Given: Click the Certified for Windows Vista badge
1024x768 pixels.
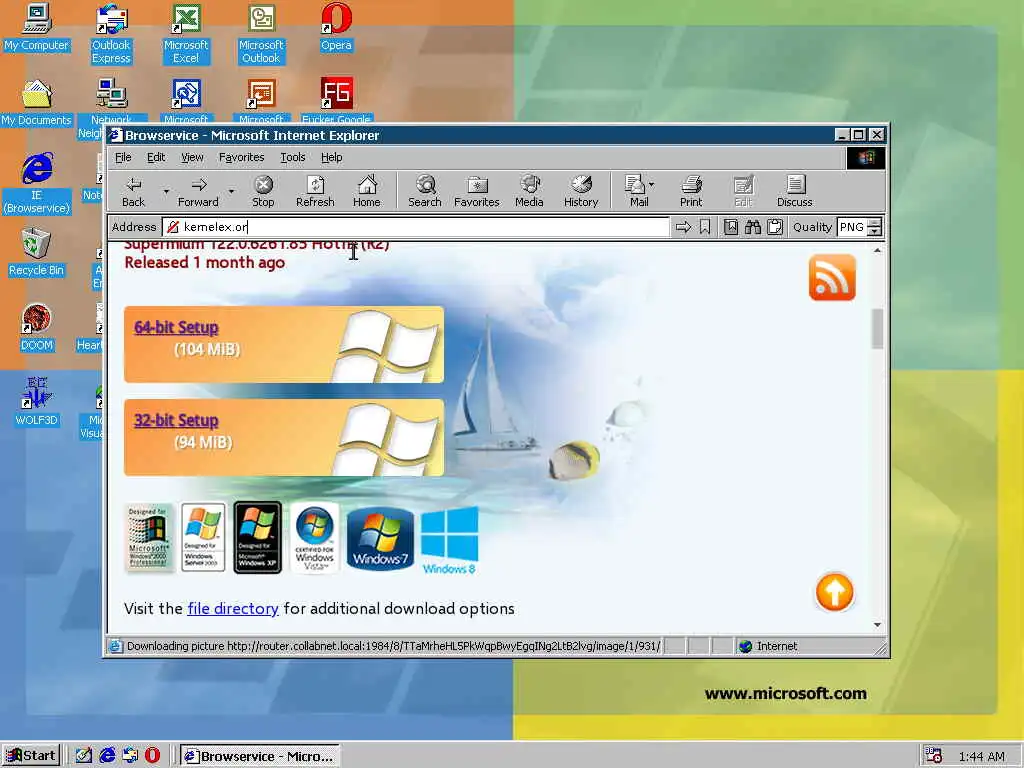Looking at the screenshot, I should pos(314,537).
